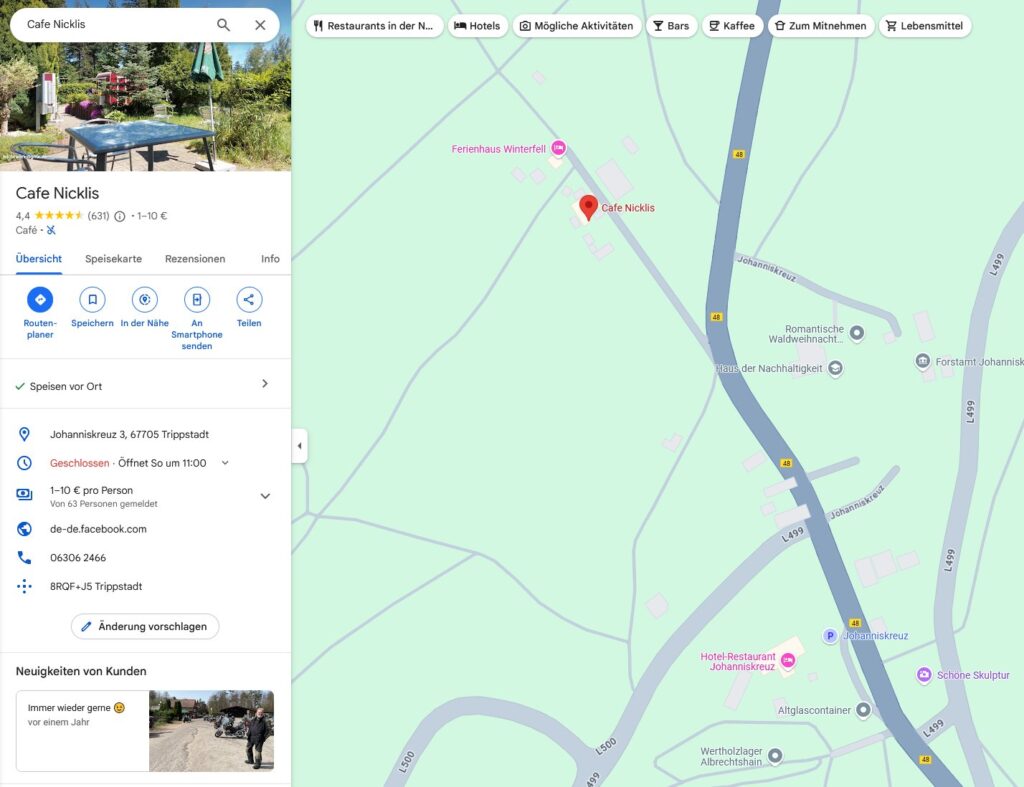
Task: Filter by Restaurants in der Nähe
Action: coord(374,26)
